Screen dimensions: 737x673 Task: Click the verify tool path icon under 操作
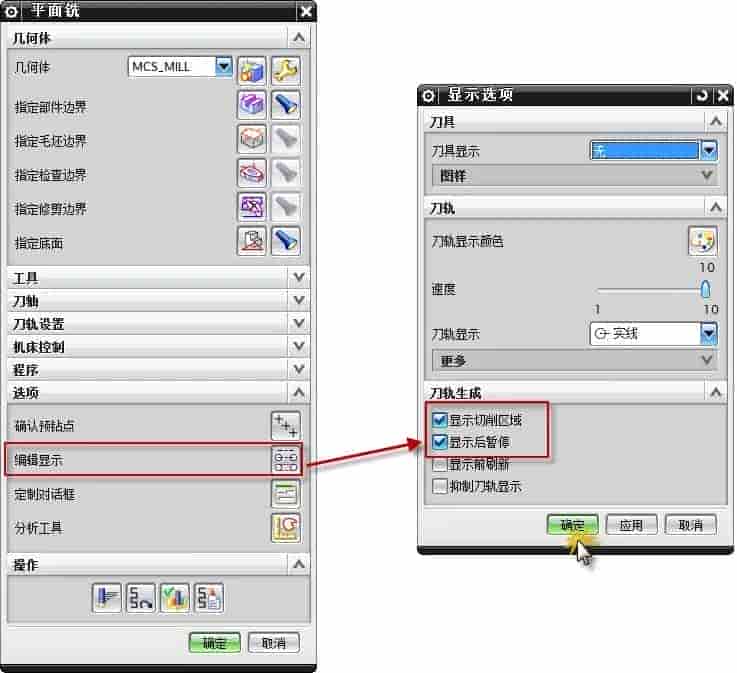pos(175,598)
